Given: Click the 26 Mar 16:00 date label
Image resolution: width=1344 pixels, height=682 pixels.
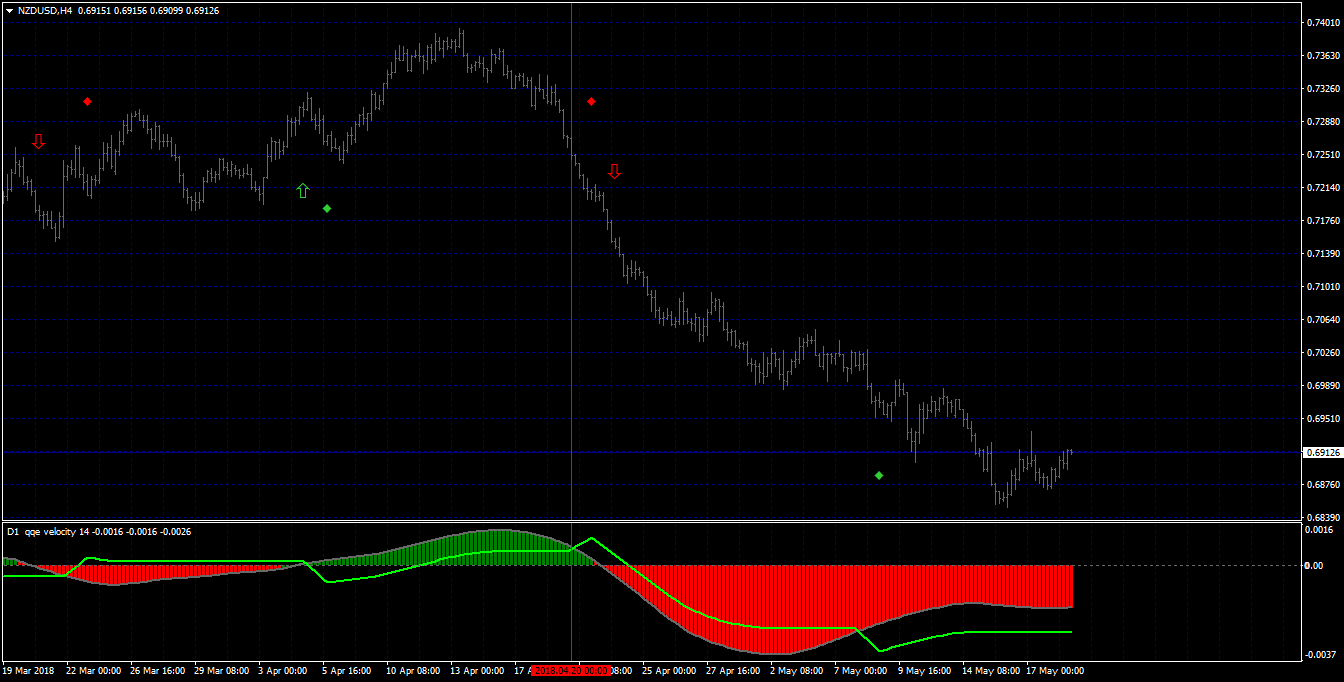Looking at the screenshot, I should click(x=158, y=670).
